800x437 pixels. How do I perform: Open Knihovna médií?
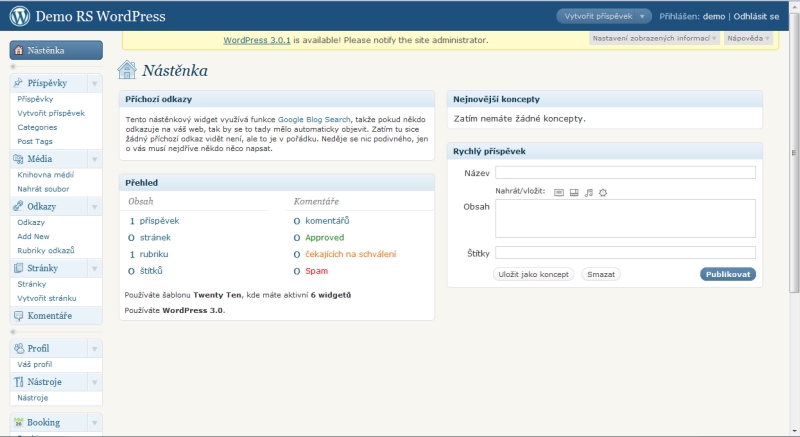click(45, 174)
